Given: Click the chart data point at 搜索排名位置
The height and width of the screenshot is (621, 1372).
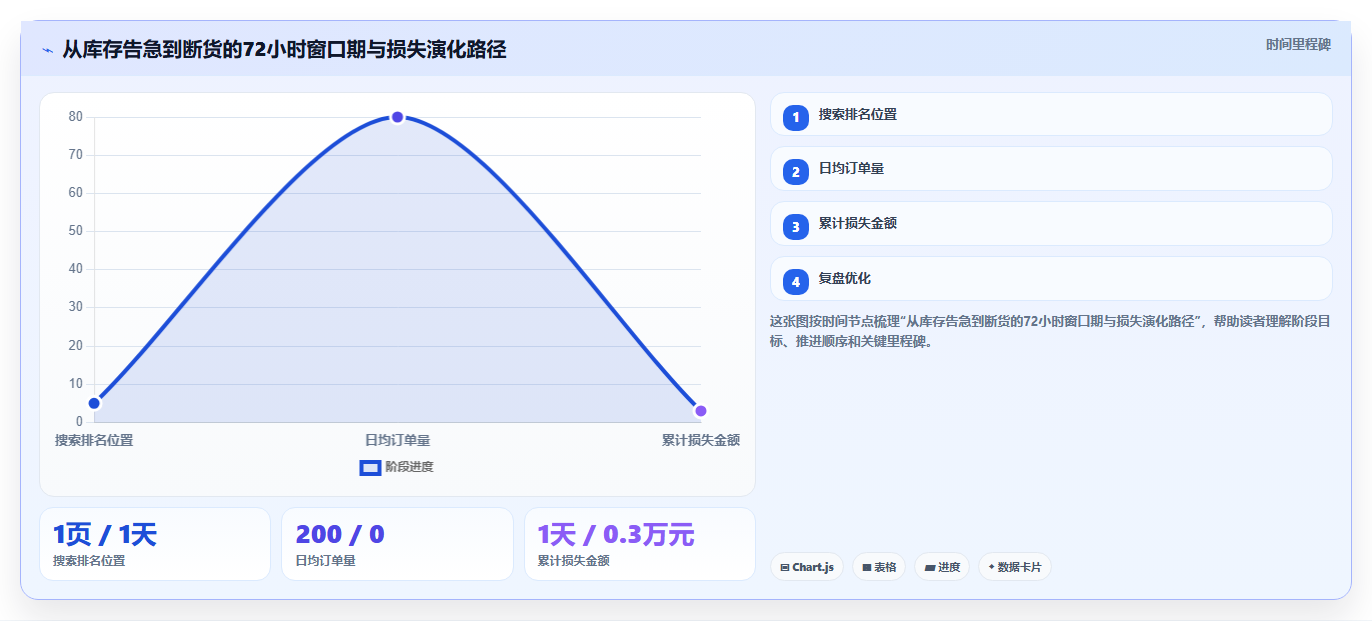Looking at the screenshot, I should 94,403.
